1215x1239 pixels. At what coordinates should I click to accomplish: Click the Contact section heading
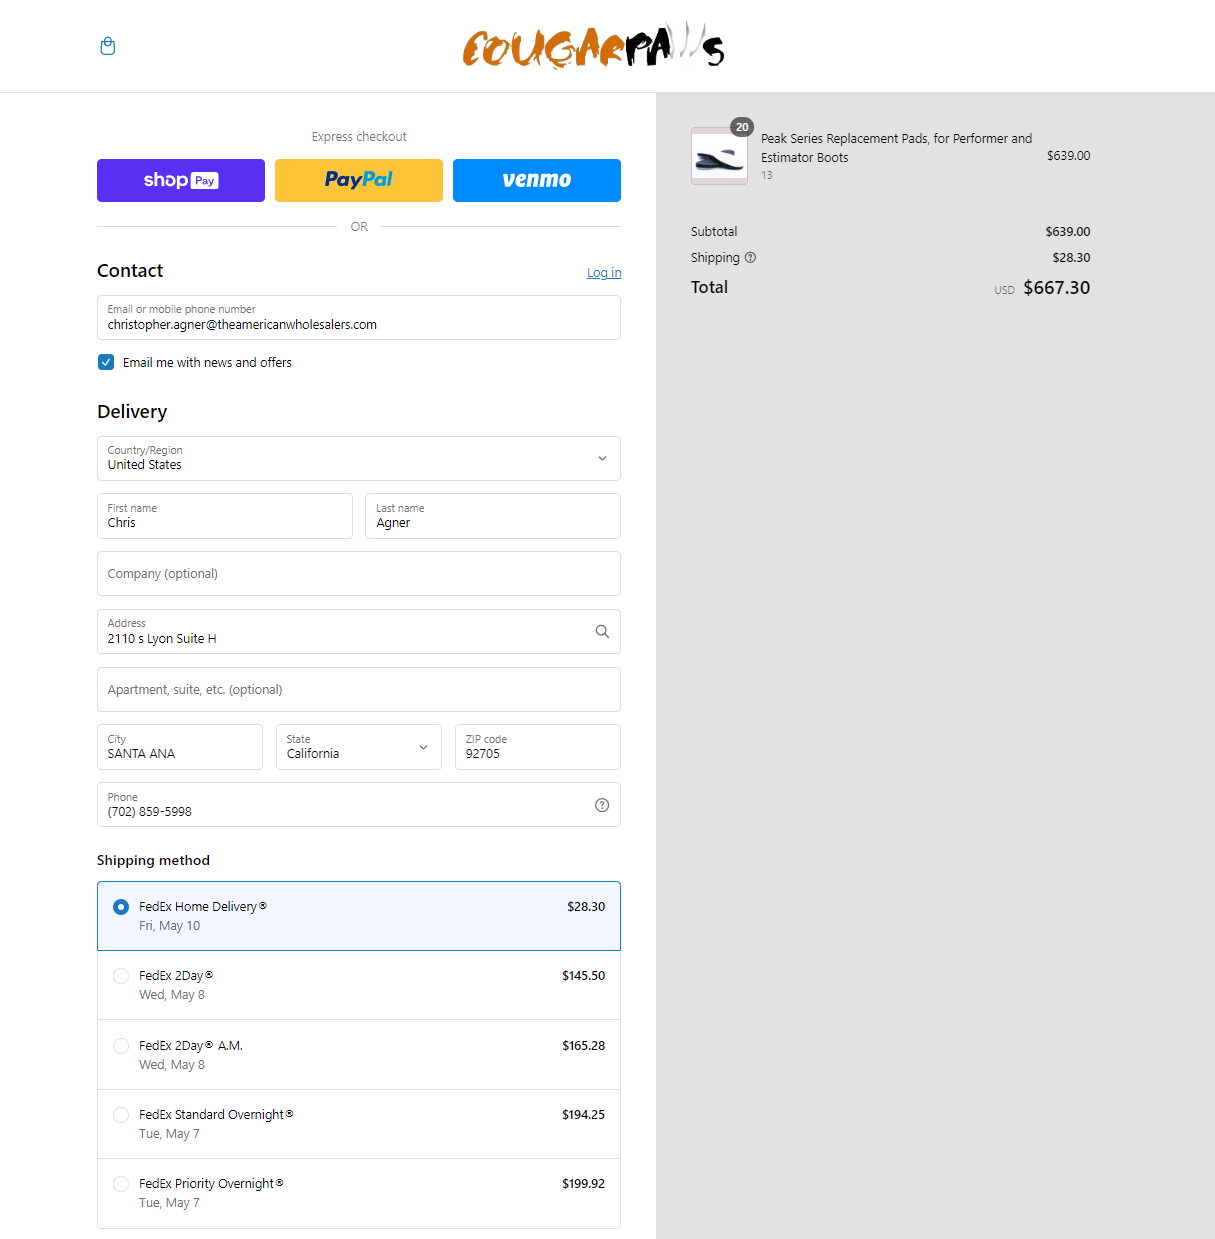(x=130, y=271)
